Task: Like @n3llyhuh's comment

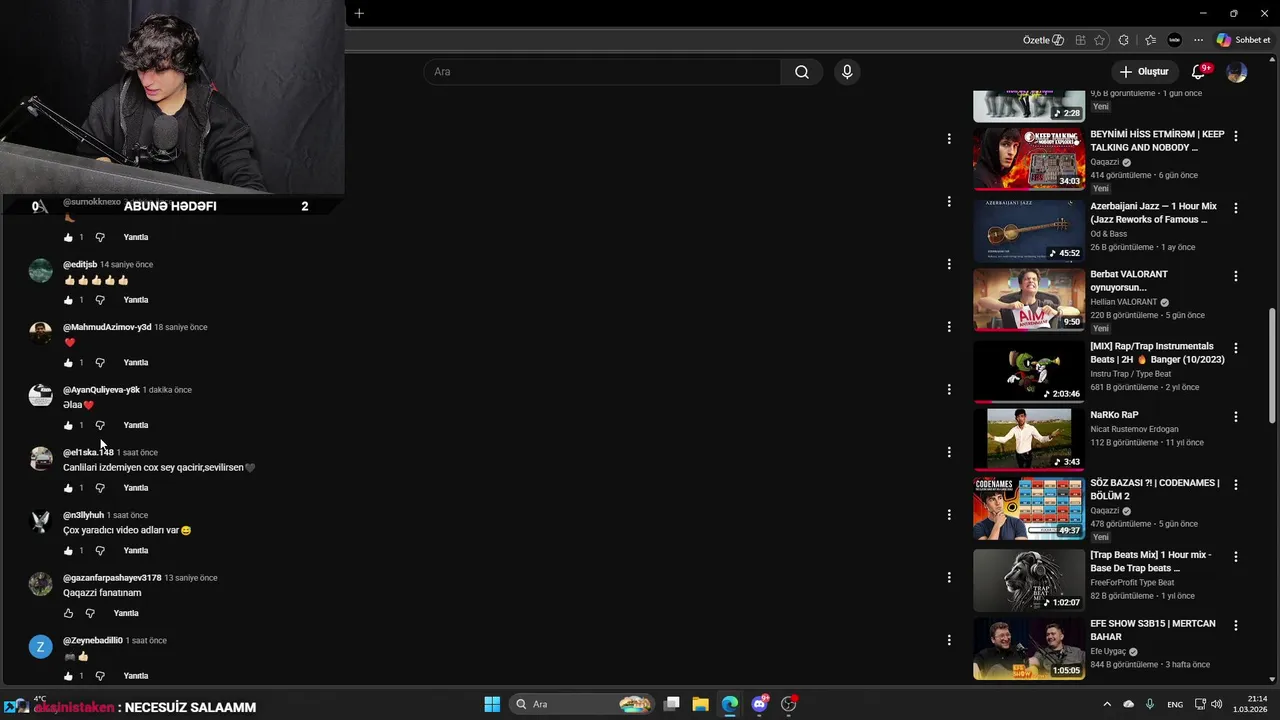Action: (x=68, y=551)
